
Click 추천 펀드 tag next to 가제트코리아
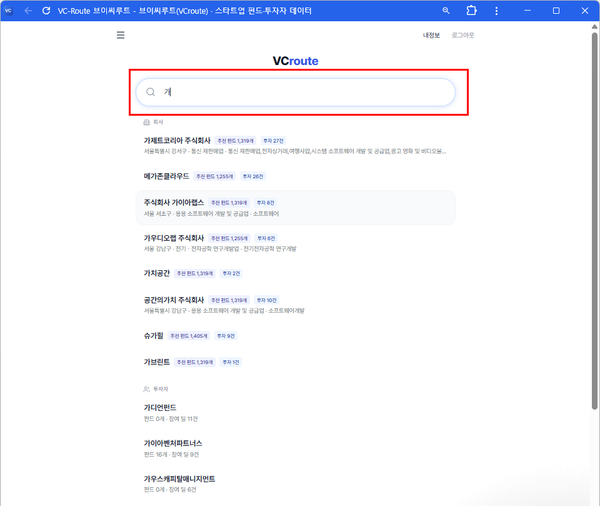235,141
